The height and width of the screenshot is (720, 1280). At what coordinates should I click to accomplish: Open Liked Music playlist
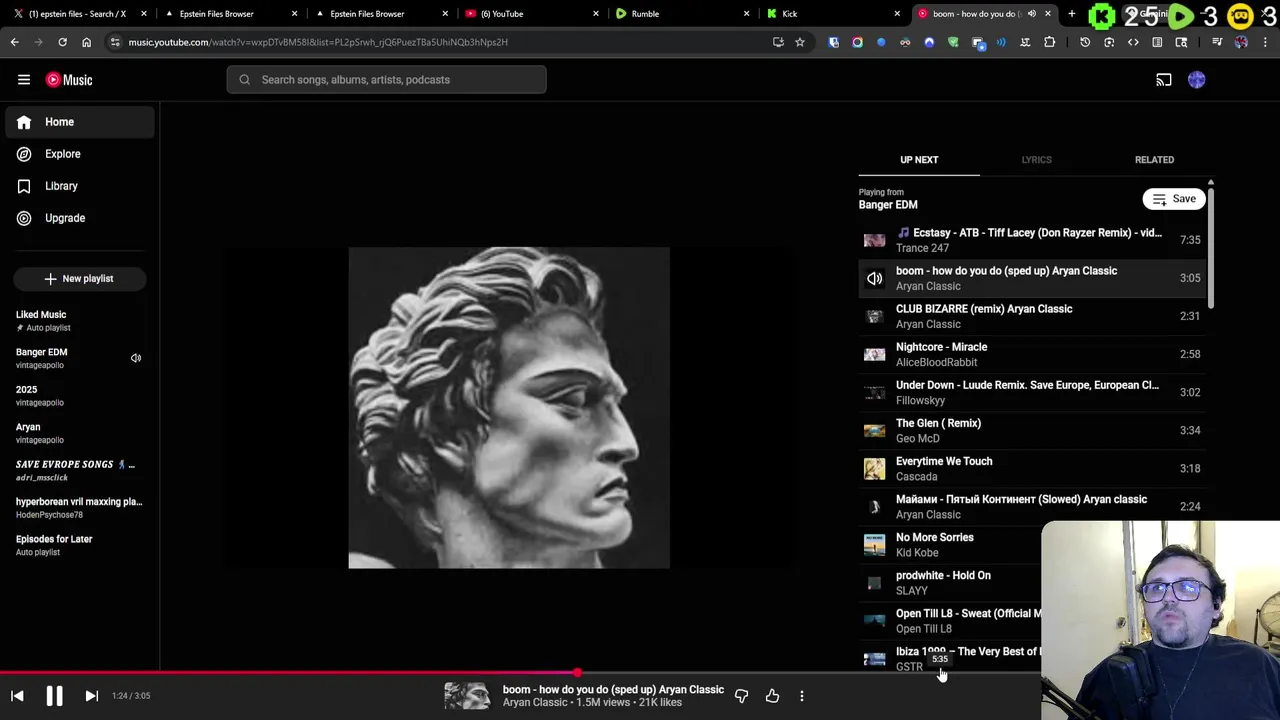coord(80,320)
